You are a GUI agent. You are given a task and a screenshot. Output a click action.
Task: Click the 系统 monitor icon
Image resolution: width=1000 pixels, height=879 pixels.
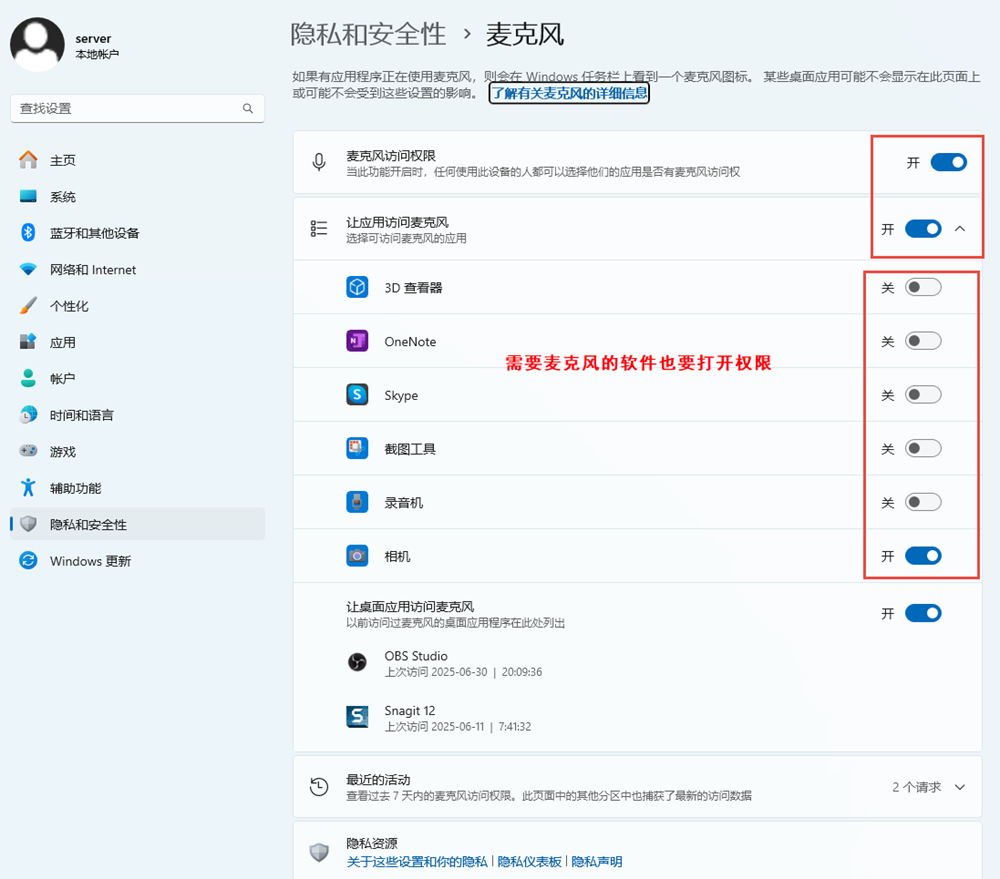(x=28, y=196)
